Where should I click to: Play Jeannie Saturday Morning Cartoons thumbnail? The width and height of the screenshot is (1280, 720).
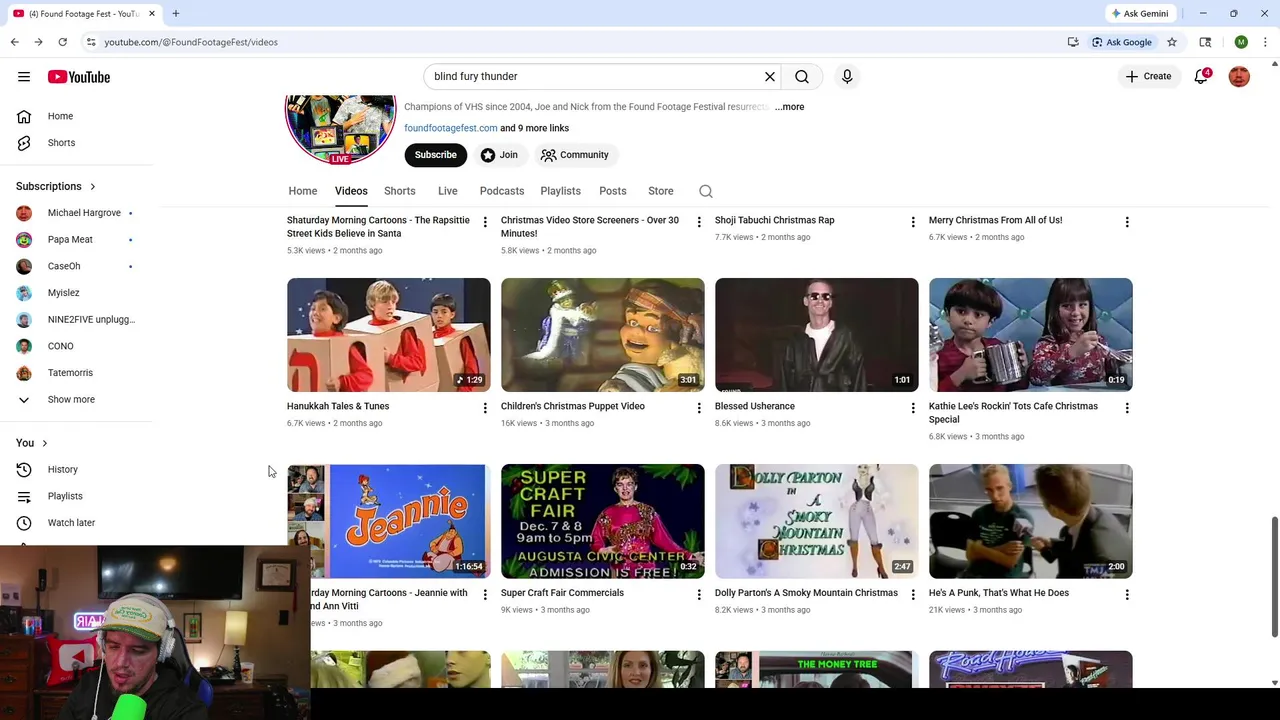[388, 521]
